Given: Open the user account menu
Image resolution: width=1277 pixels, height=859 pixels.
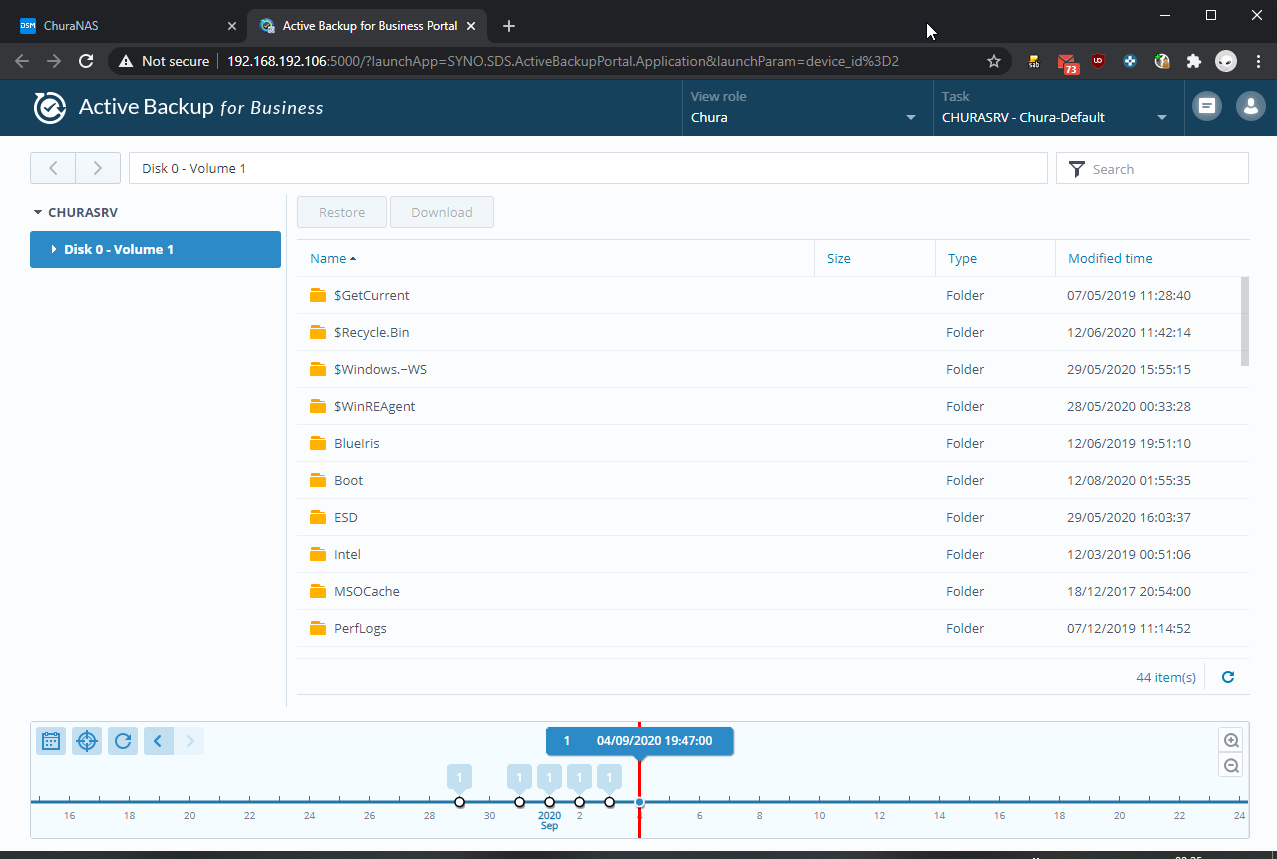Looking at the screenshot, I should click(1250, 107).
